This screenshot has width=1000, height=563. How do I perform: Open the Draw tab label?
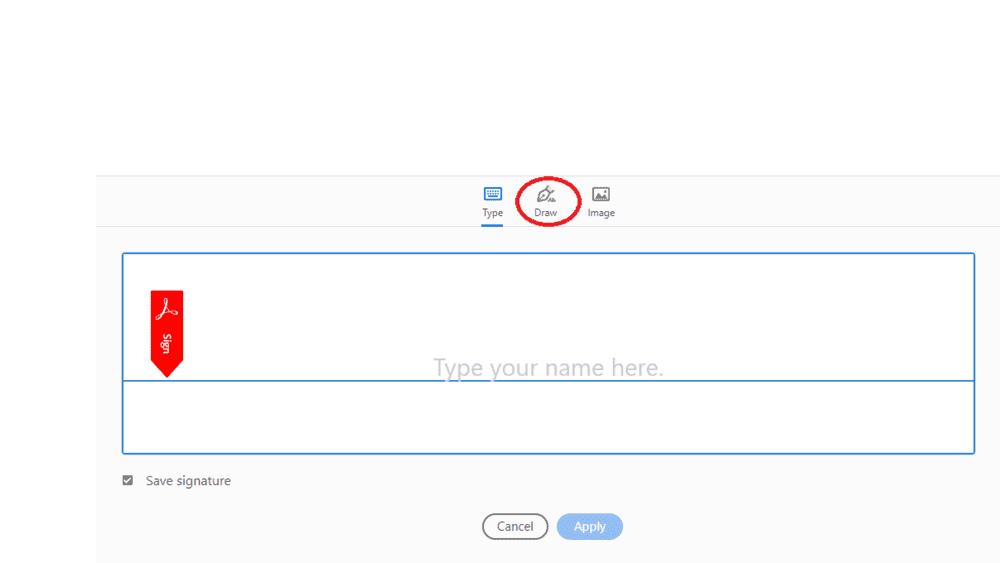(x=545, y=213)
